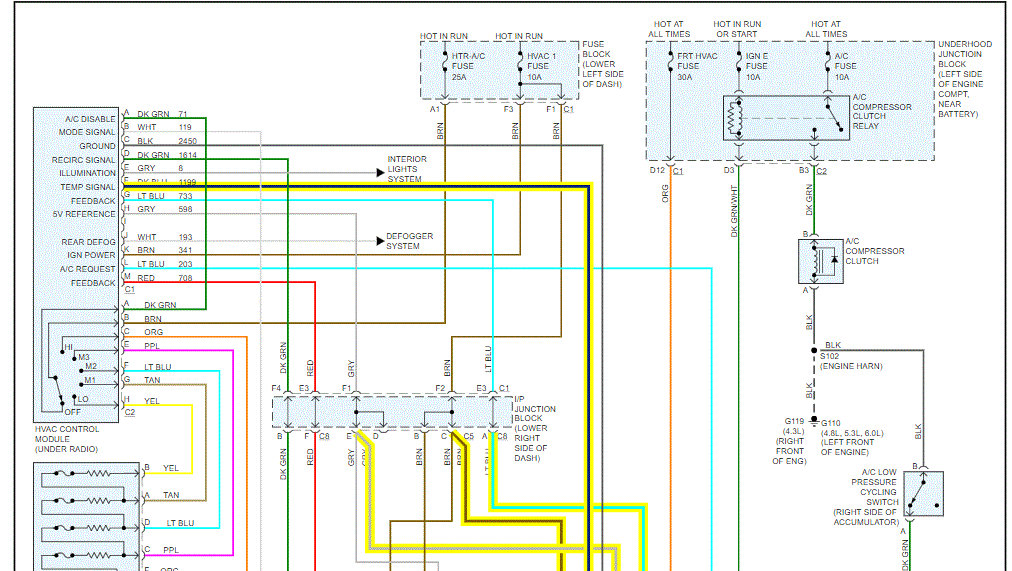Click the "G110" ground label

pos(831,424)
